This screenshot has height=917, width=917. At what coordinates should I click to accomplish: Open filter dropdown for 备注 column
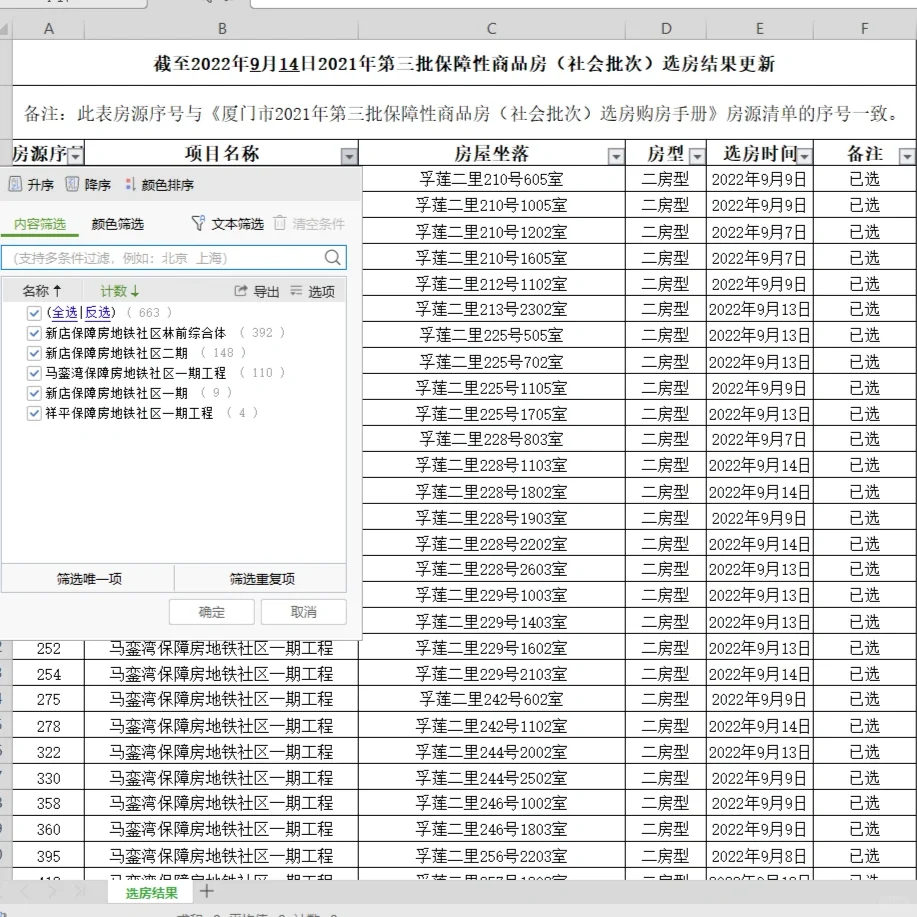click(907, 156)
